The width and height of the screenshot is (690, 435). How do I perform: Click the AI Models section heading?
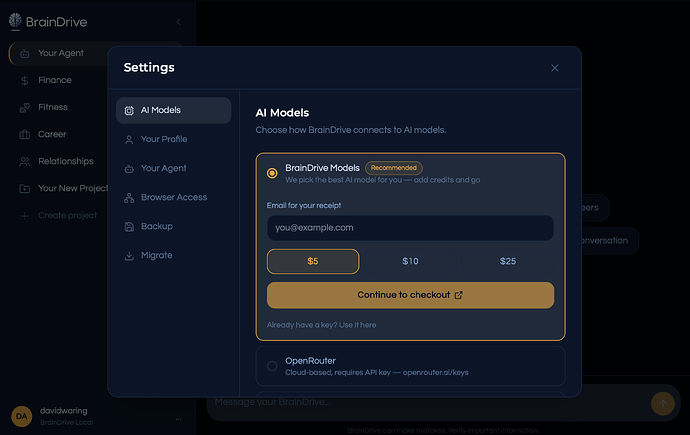[282, 113]
